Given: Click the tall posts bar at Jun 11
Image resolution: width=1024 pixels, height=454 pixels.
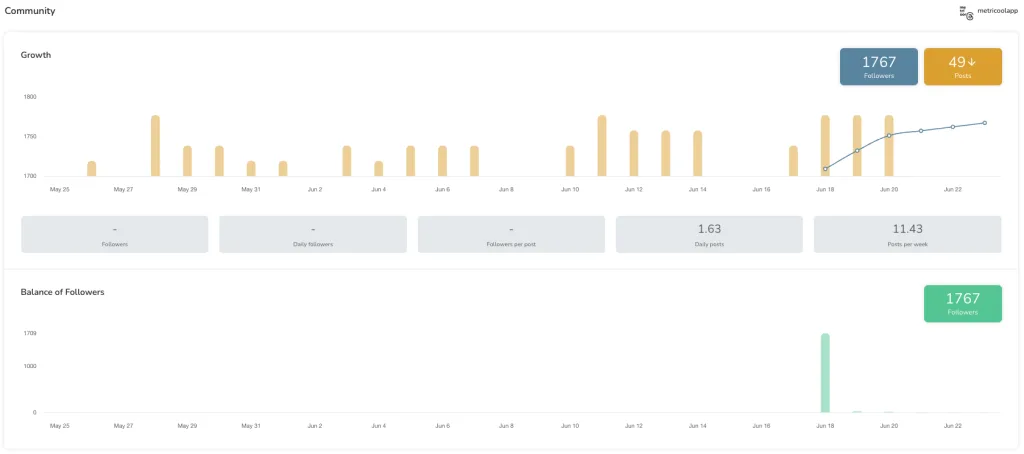Looking at the screenshot, I should (602, 146).
